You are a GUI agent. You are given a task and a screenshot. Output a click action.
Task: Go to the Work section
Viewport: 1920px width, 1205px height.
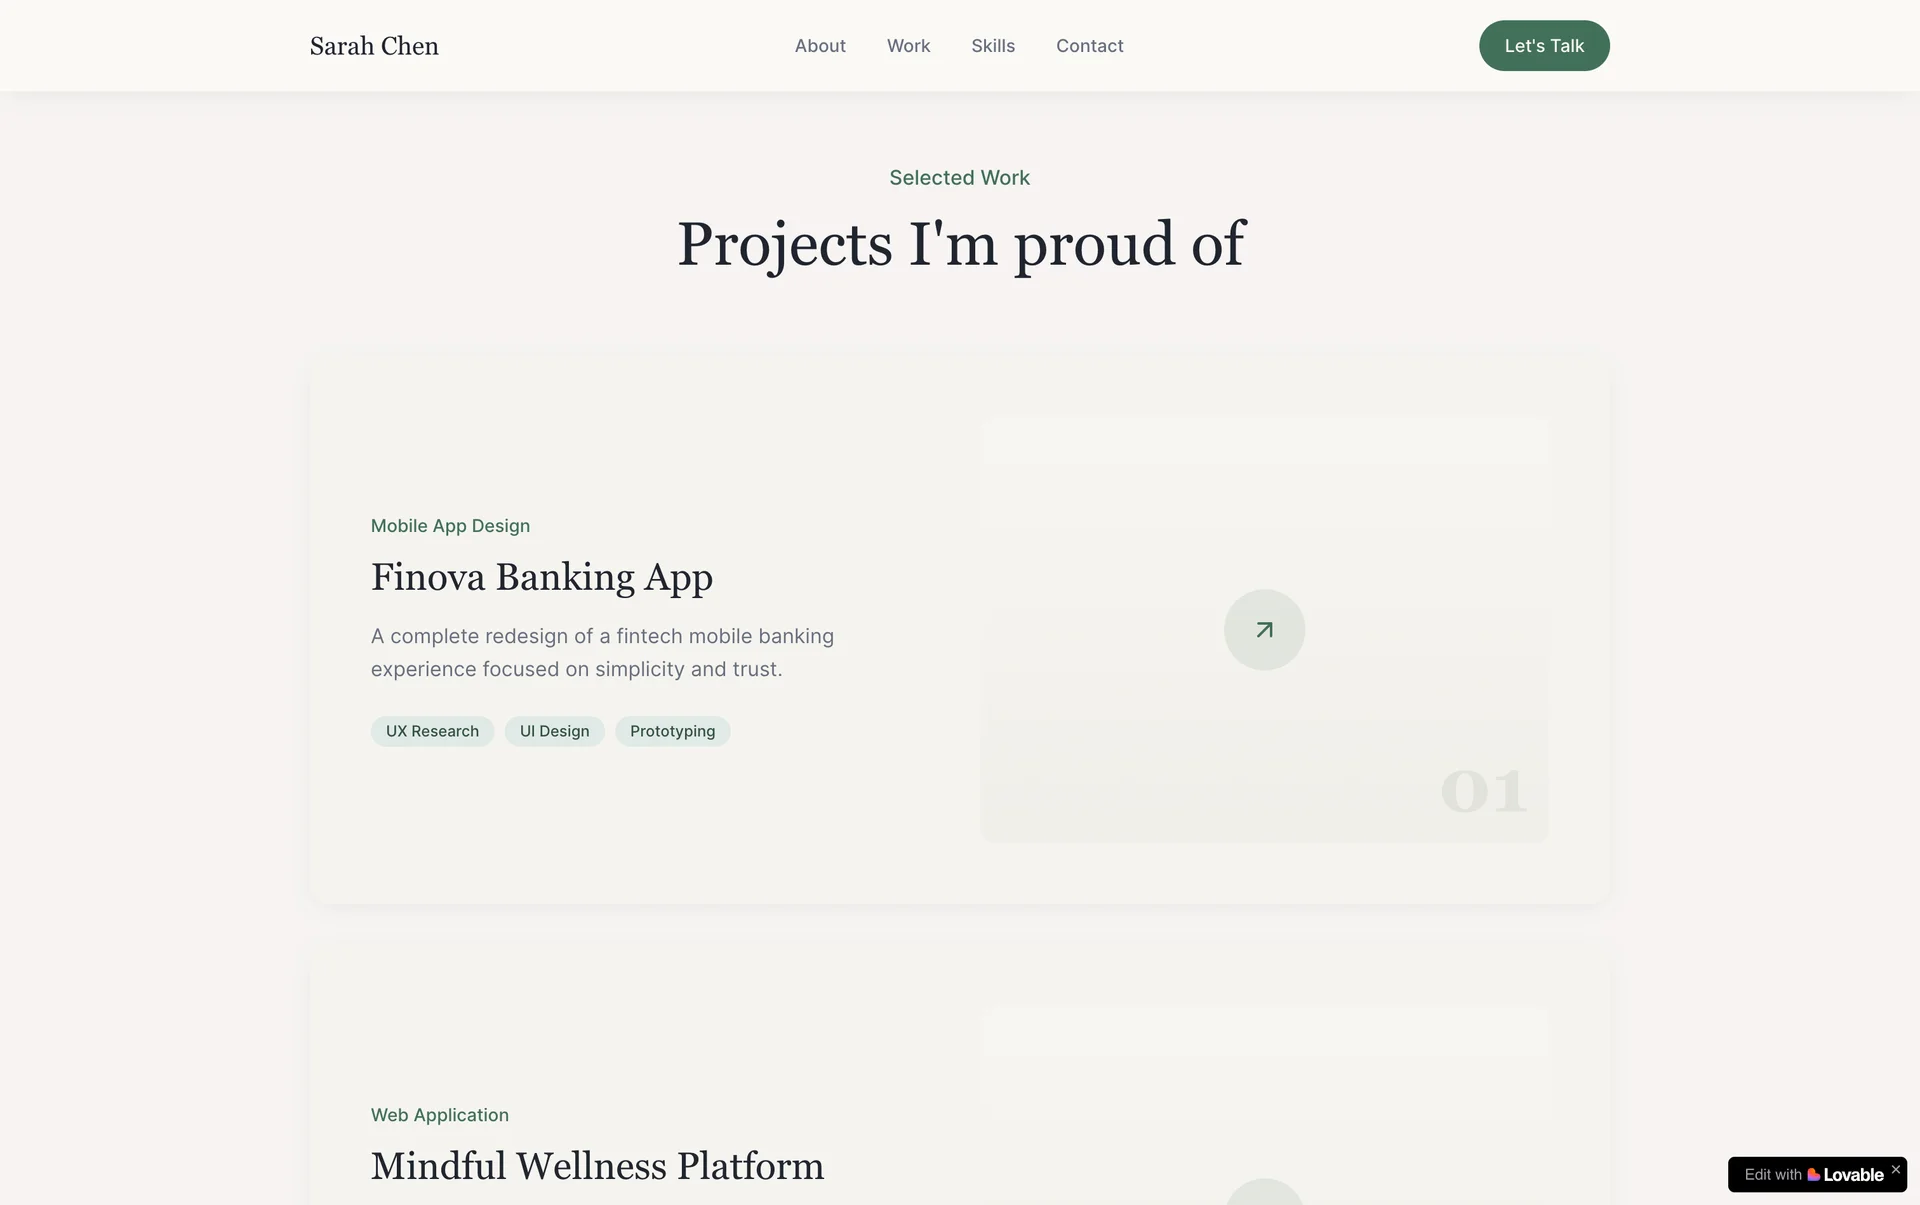(x=908, y=46)
